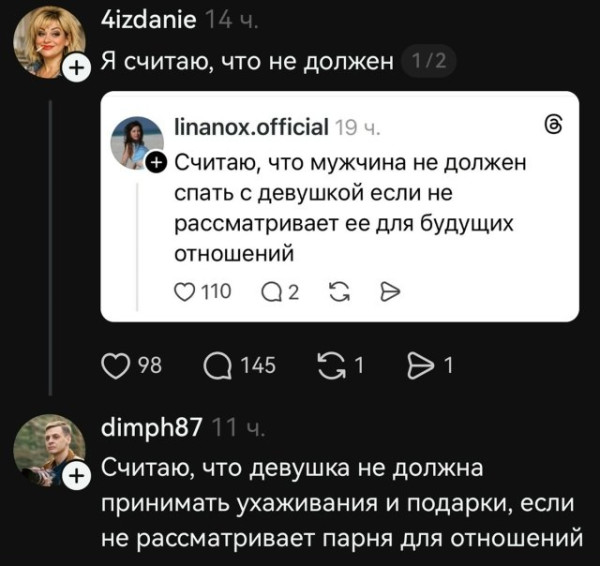Repost the quoted linanox.official post

(x=337, y=291)
